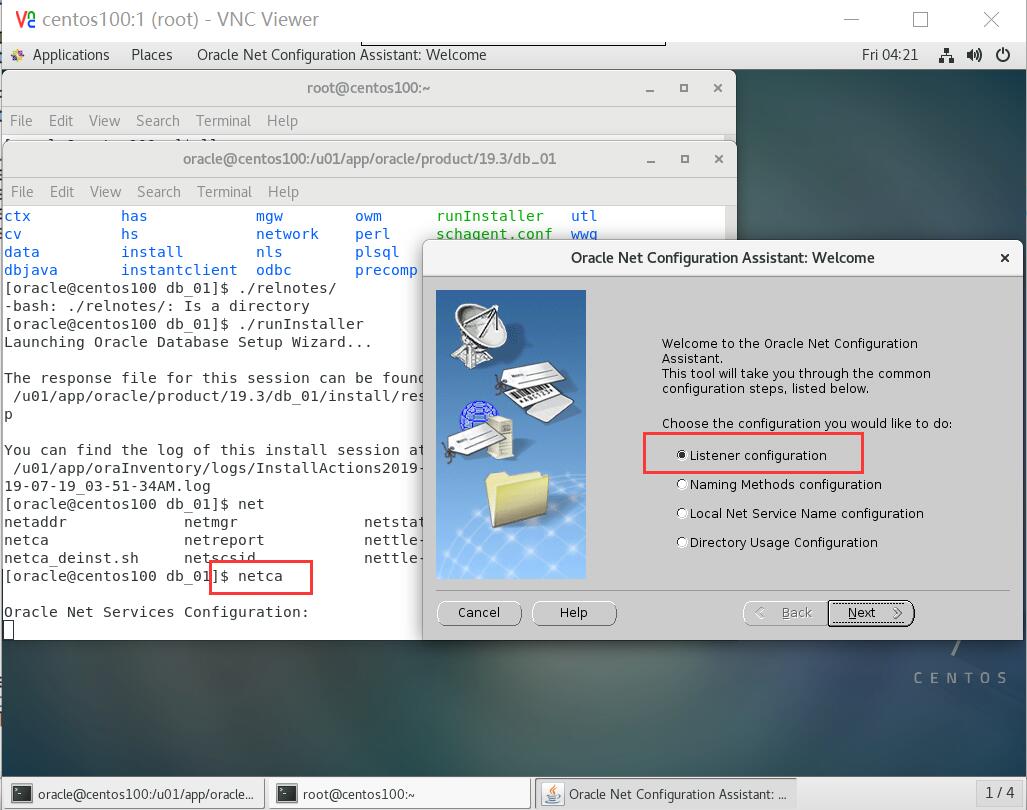The width and height of the screenshot is (1027, 810).
Task: Click Oracle Net Configuration Assistant taskbar icon
Action: coord(552,794)
